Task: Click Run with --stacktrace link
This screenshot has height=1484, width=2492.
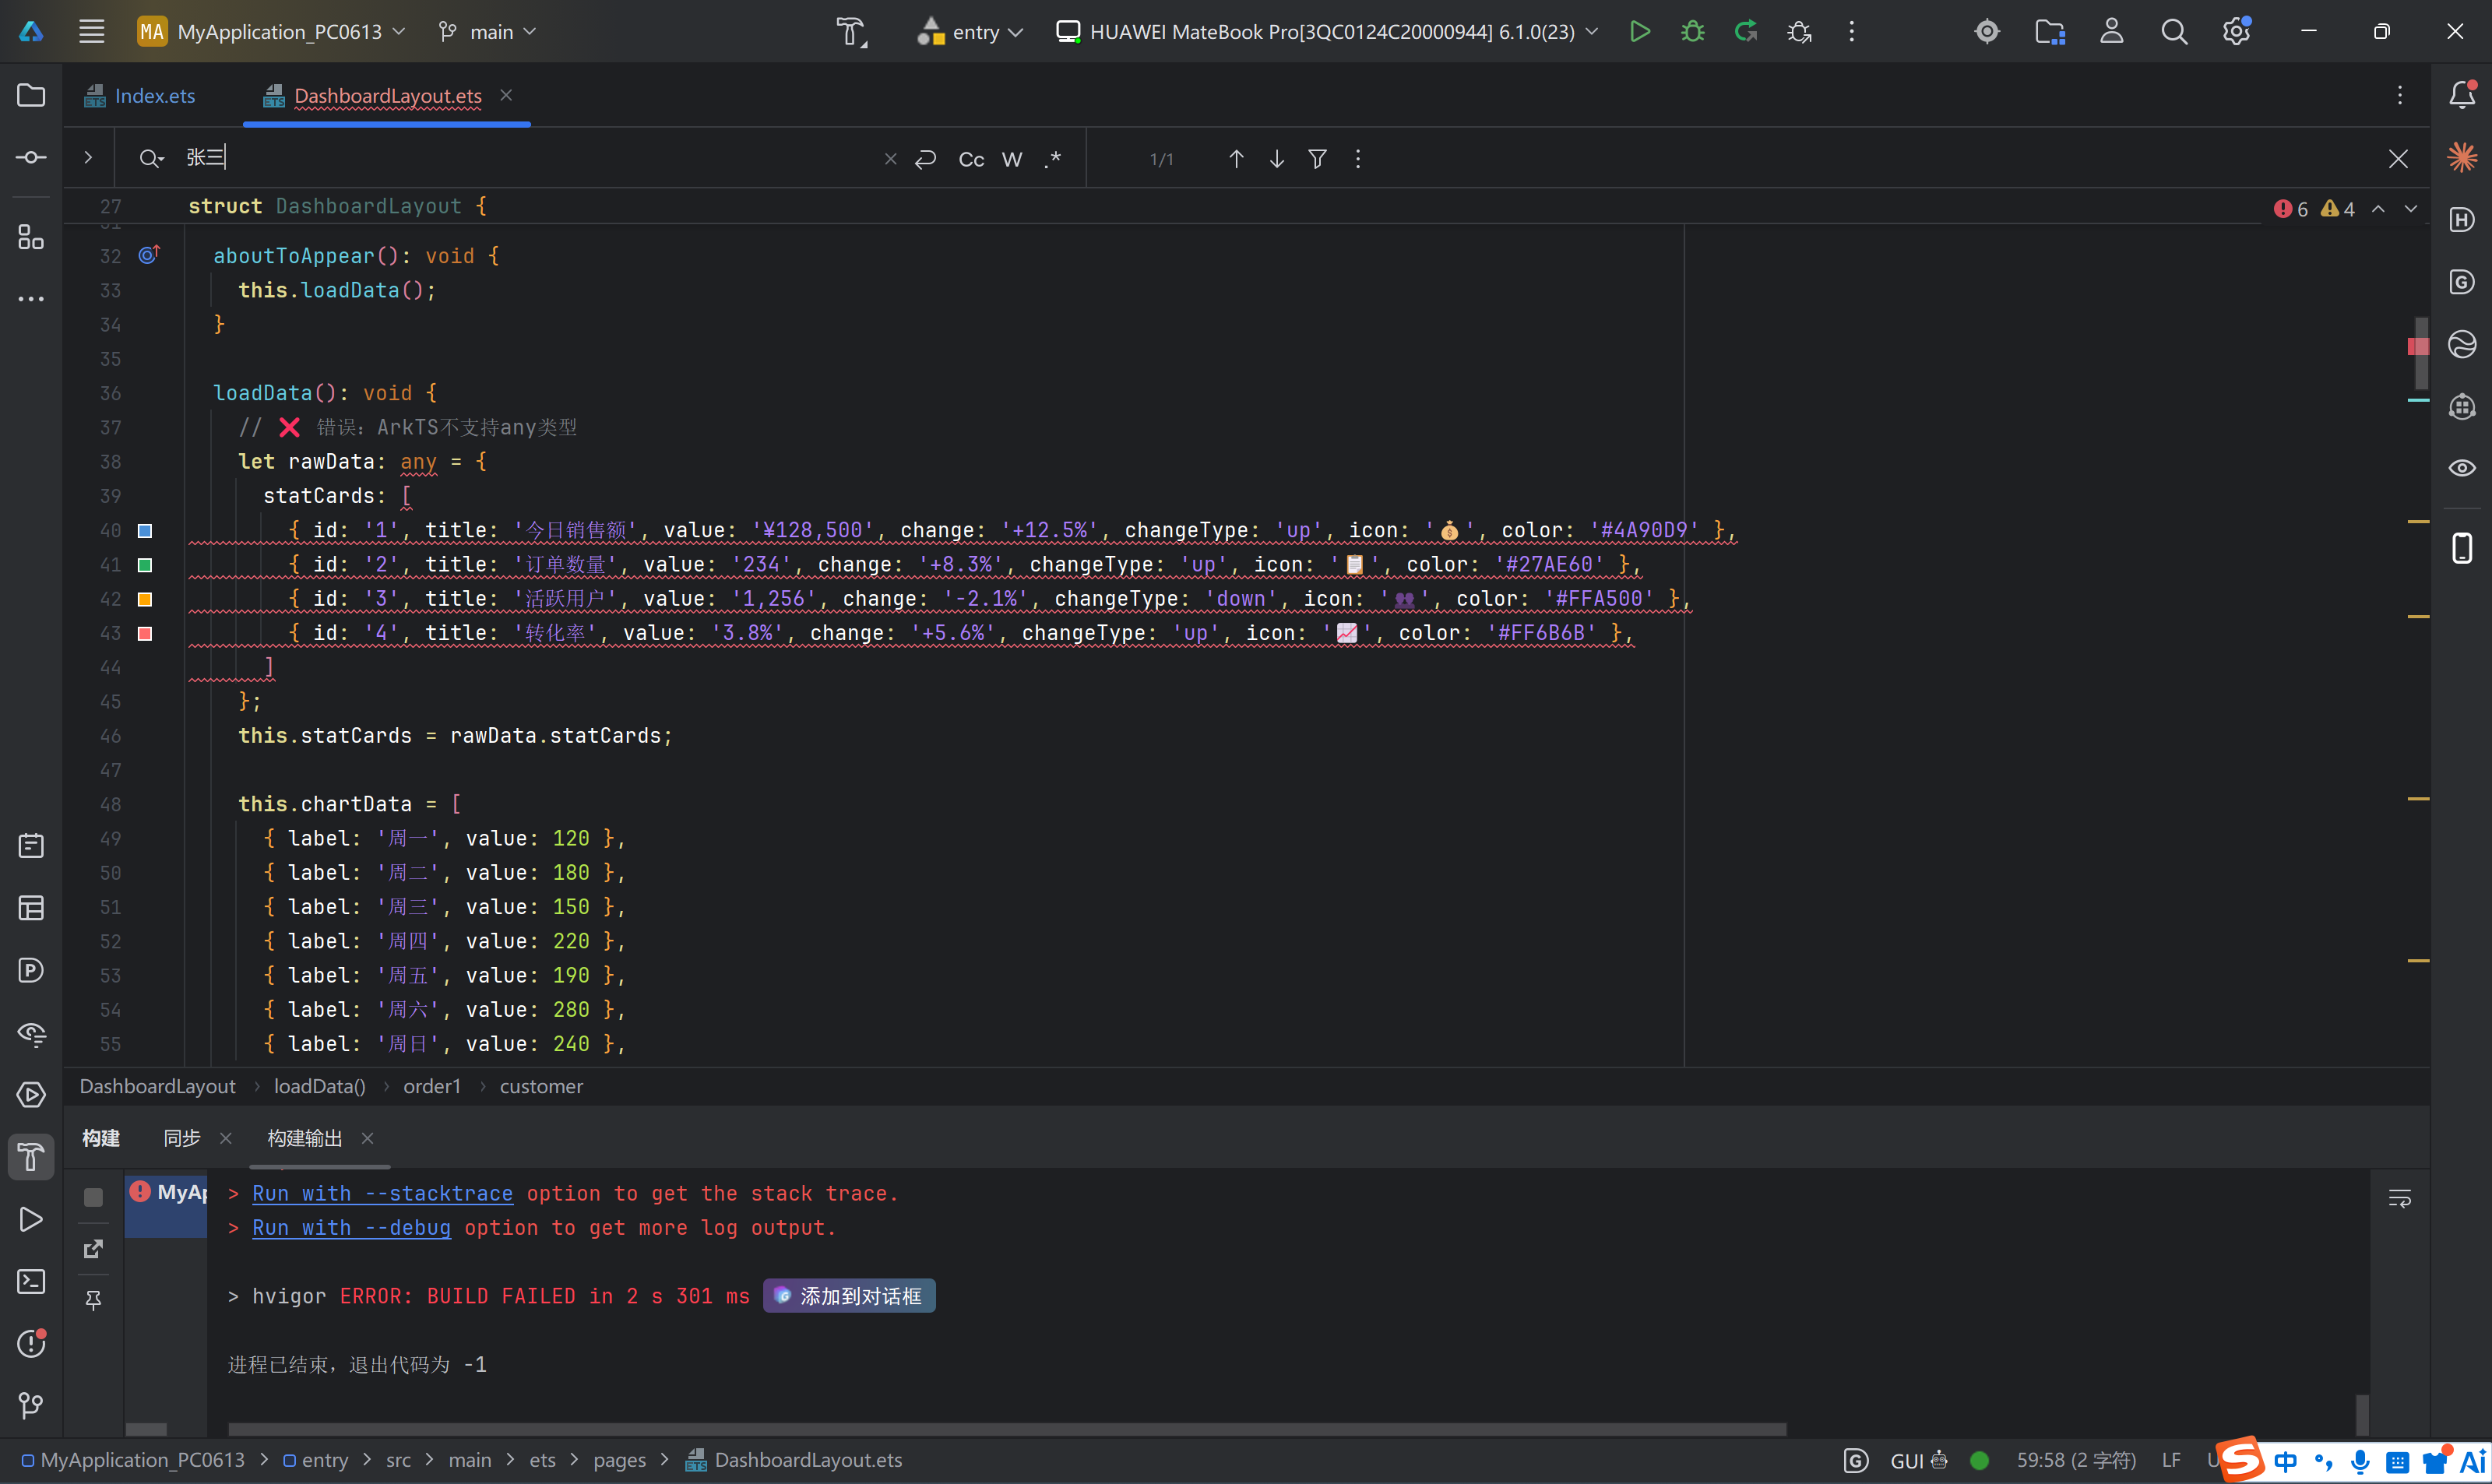Action: pos(382,1193)
